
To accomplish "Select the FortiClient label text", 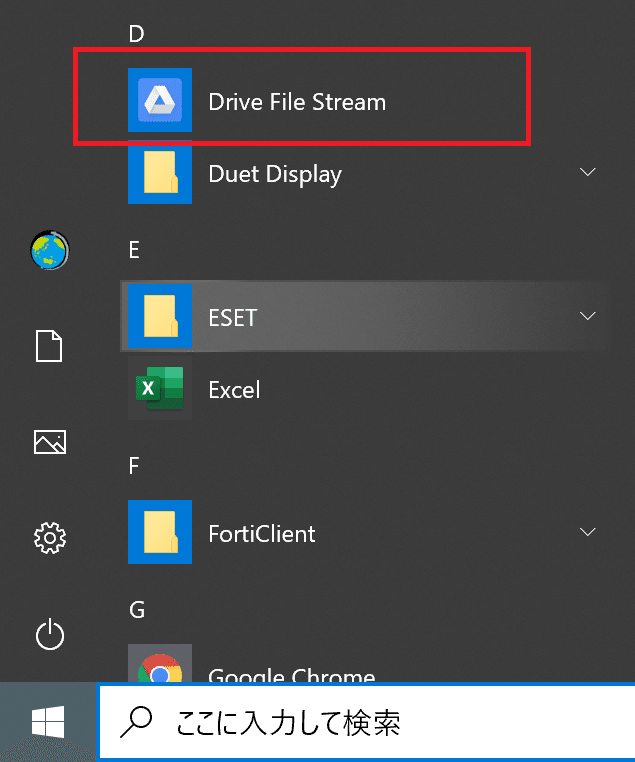I will [x=262, y=534].
